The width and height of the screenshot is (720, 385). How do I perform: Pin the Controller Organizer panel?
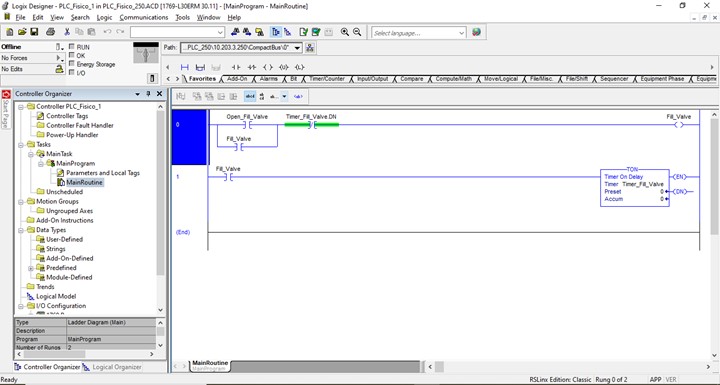click(x=148, y=94)
